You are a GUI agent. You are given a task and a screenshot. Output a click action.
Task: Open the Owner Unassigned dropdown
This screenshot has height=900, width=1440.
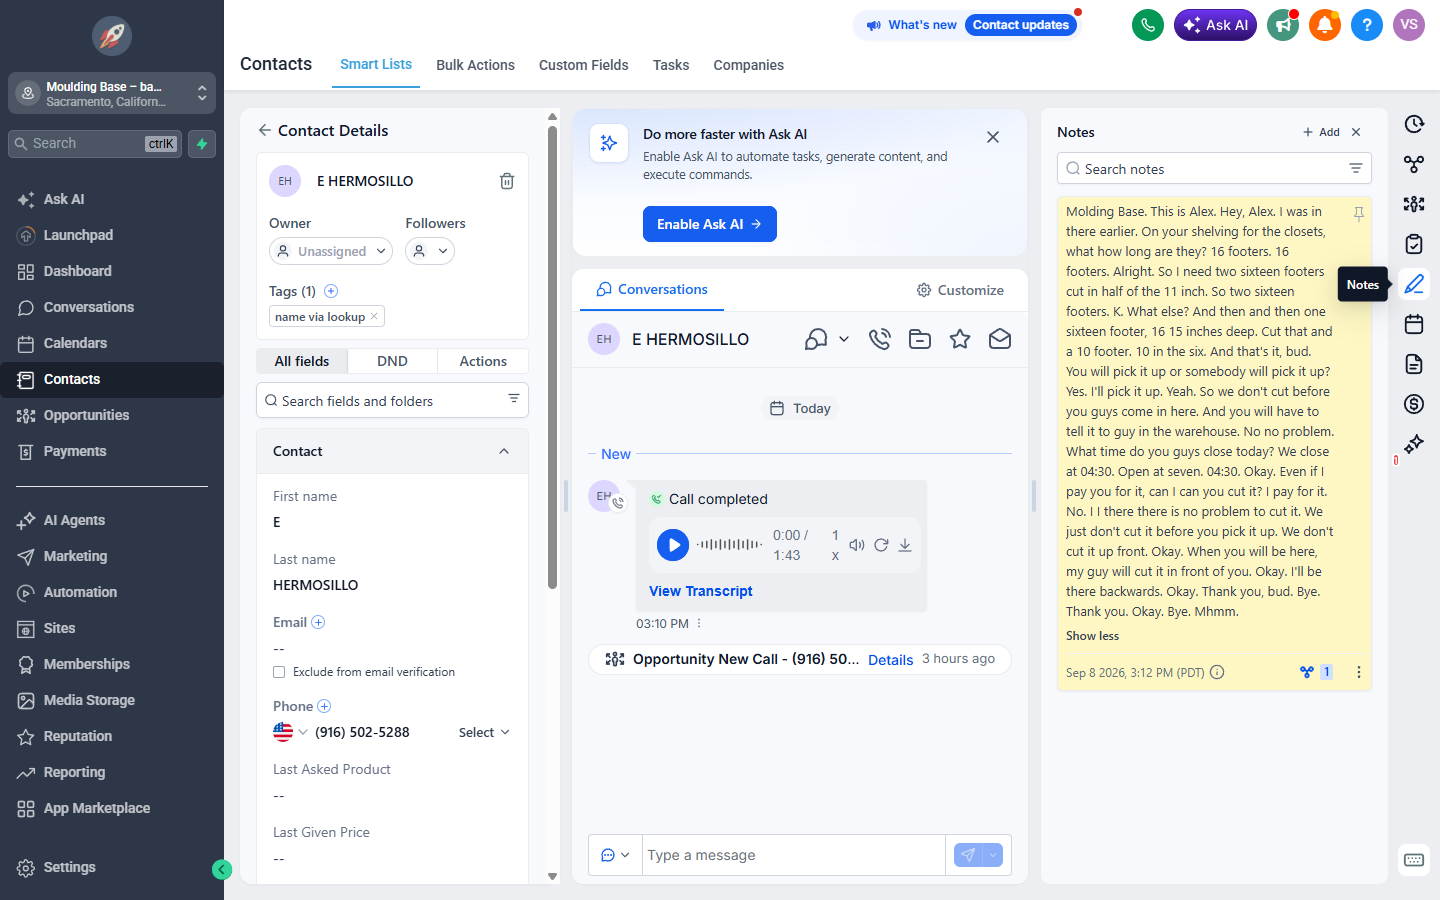(330, 251)
